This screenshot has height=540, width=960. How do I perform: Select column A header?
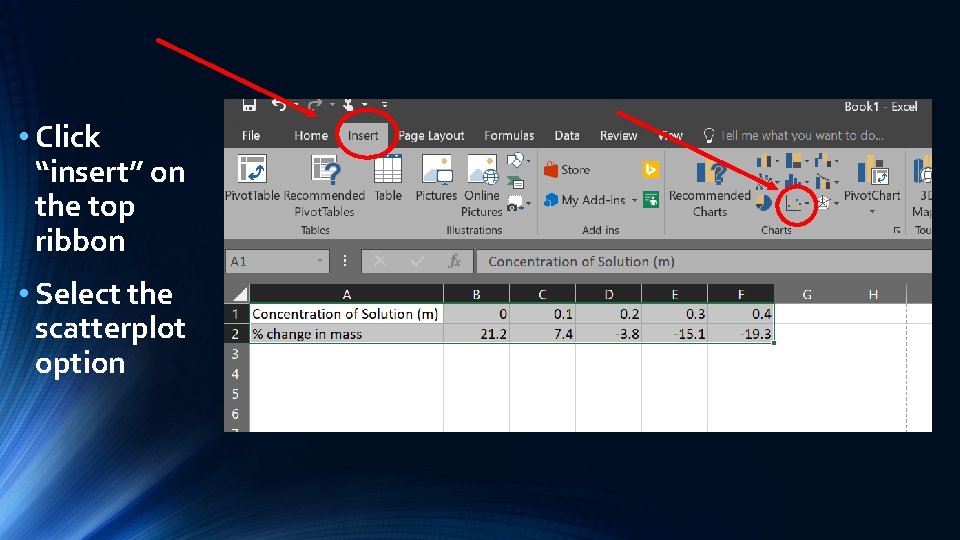pos(347,294)
